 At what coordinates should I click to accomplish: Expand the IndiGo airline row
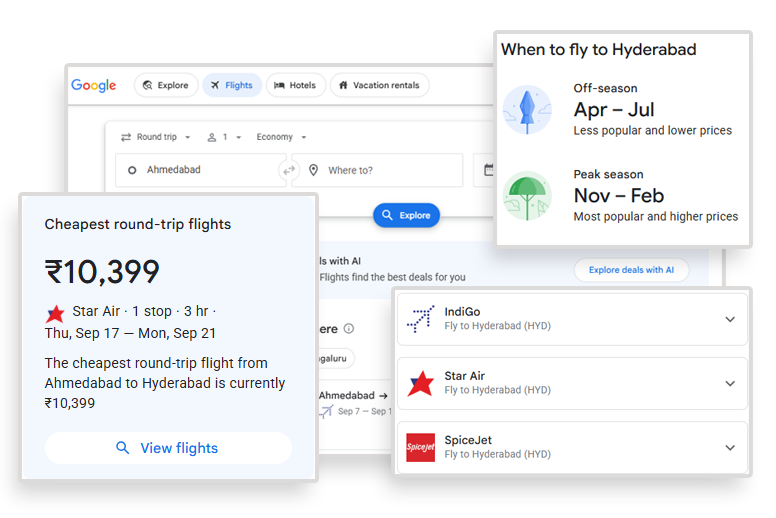tap(572, 319)
